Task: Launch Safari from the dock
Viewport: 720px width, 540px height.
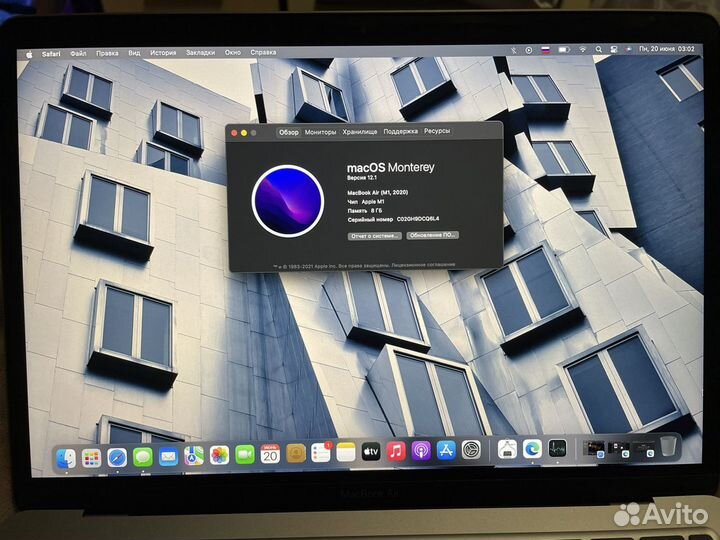Action: pos(117,458)
